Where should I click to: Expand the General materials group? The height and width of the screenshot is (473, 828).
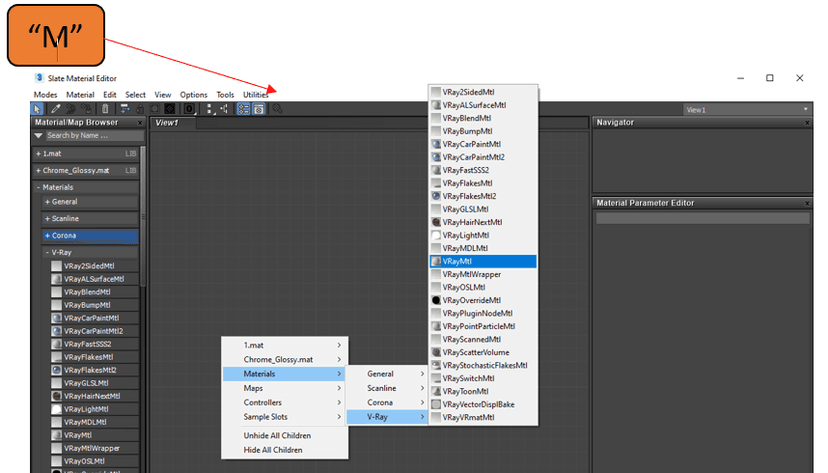tap(48, 202)
